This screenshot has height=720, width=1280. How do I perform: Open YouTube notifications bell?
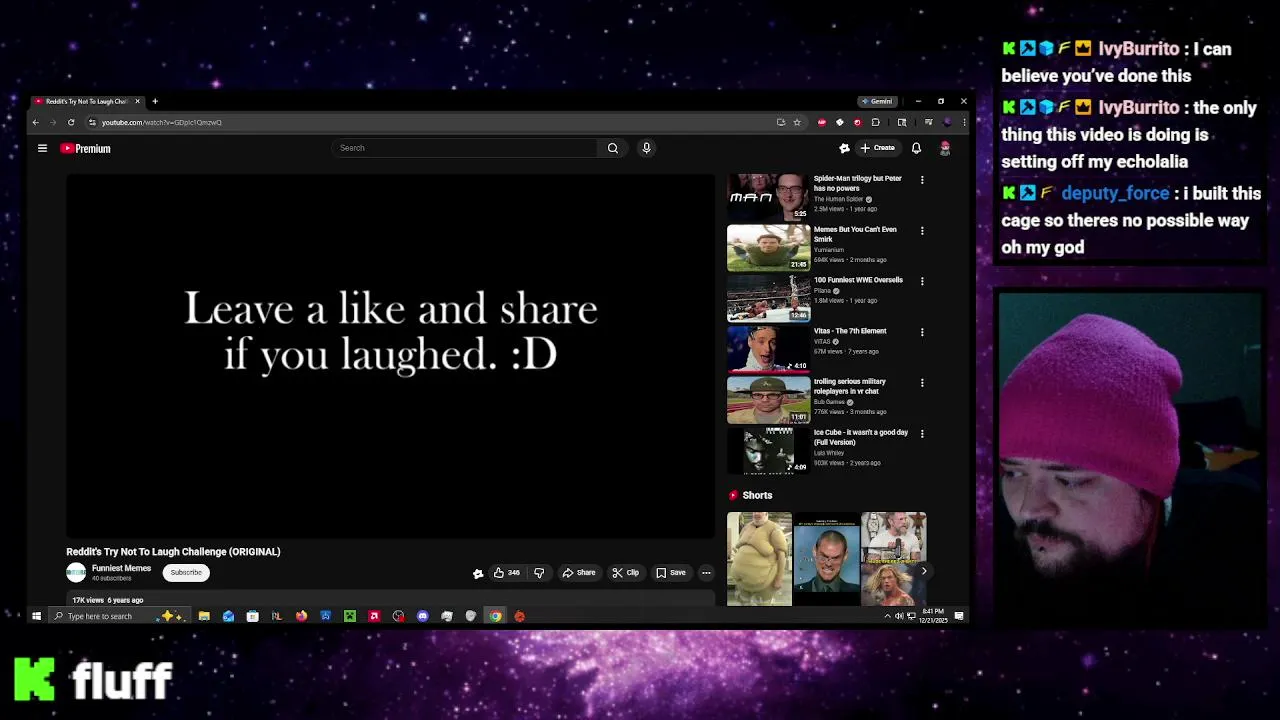click(916, 148)
